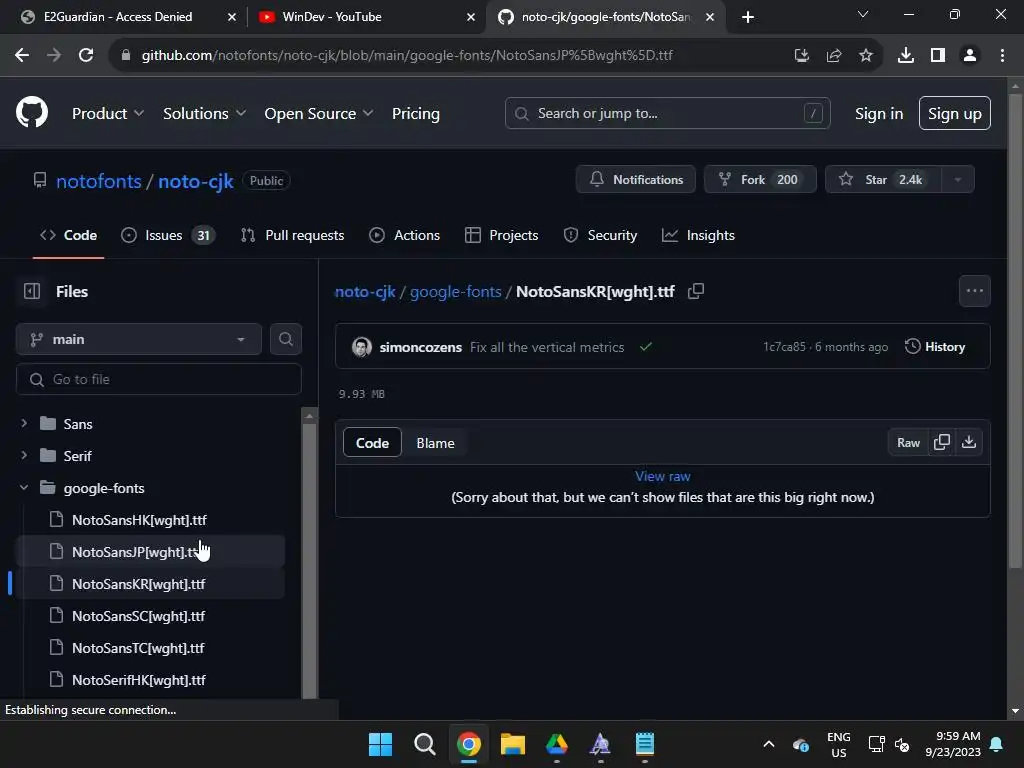Screen dimensions: 1024x768
Task: Copy file path icon beside NotoSansKR[wght].ttf
Action: tap(696, 291)
